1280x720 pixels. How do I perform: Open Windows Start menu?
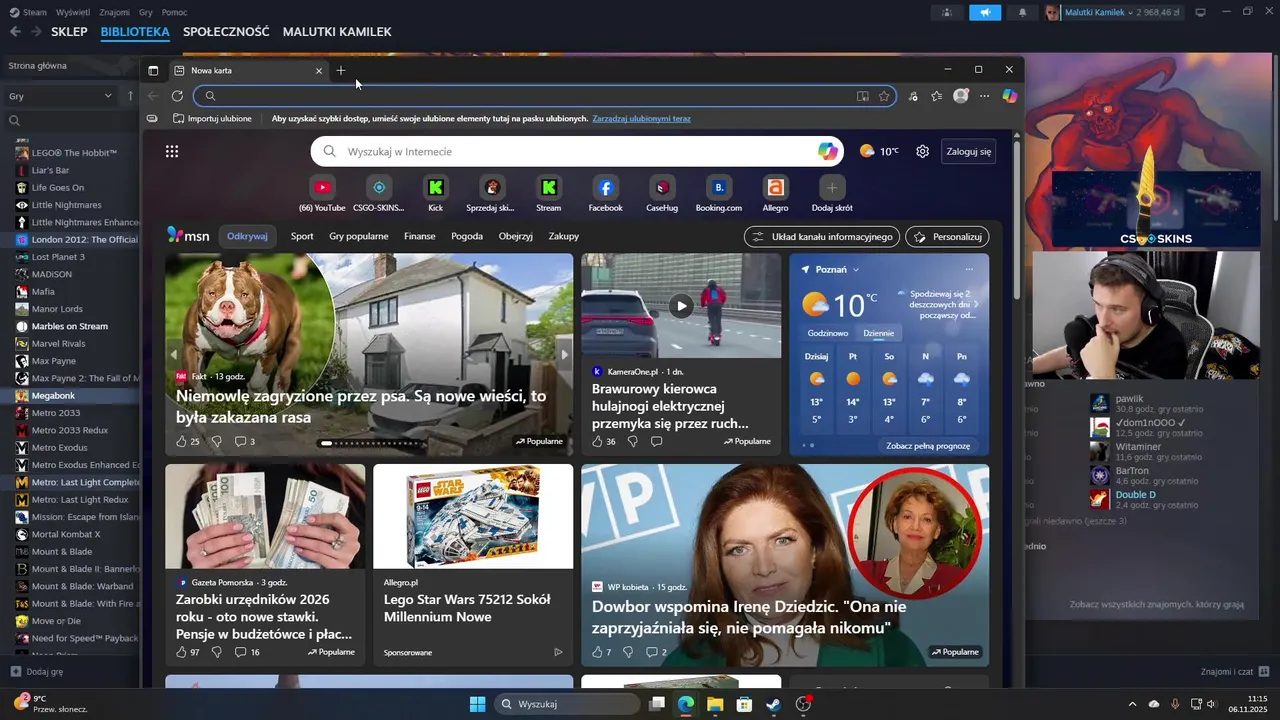pyautogui.click(x=477, y=704)
